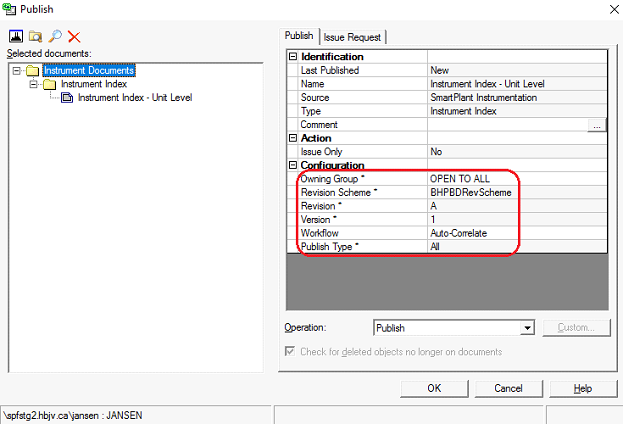
Task: Click the Instrument Index - Unit Level document icon
Action: pyautogui.click(x=67, y=98)
